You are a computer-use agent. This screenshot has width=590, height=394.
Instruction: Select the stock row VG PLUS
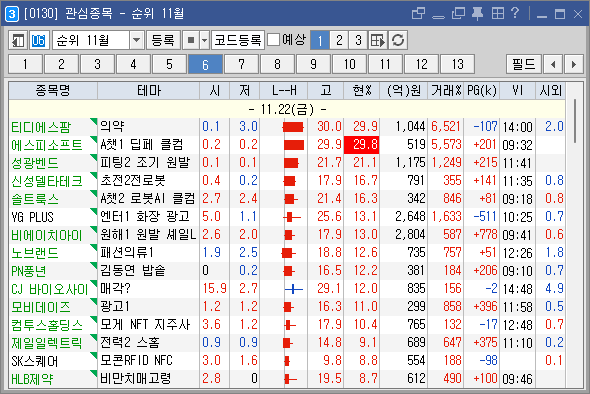tap(287, 217)
